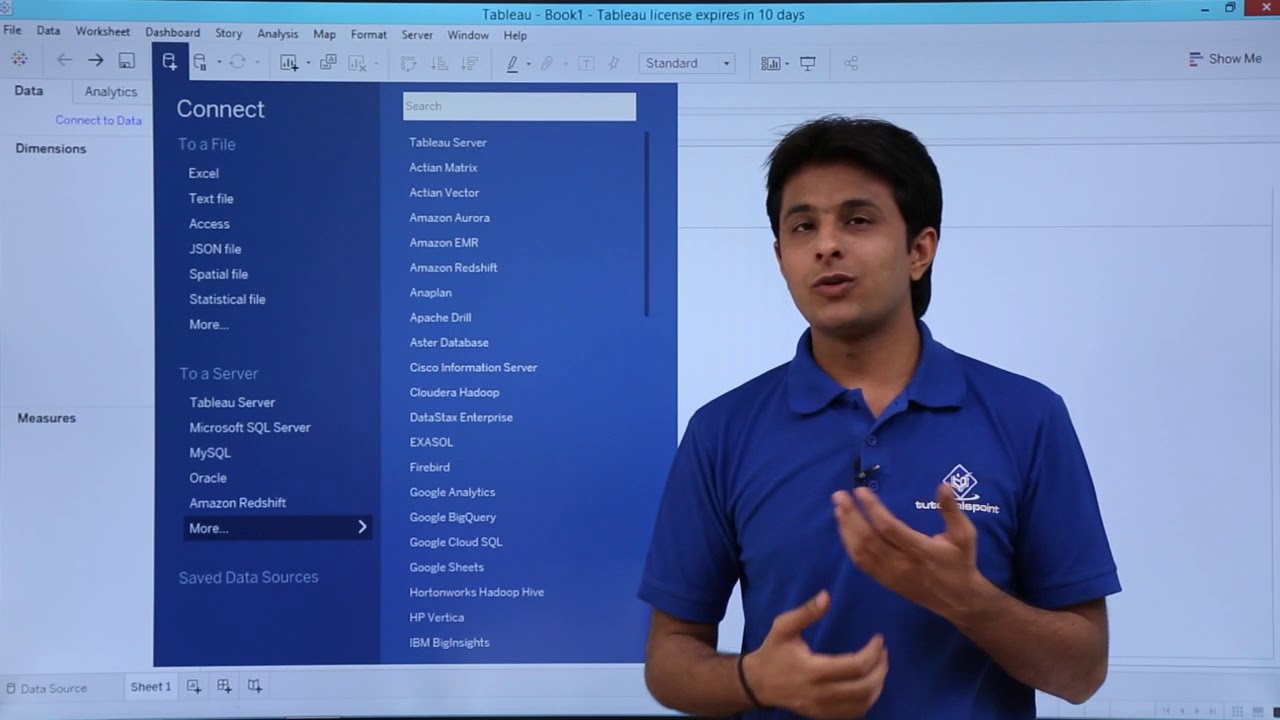Click the refresh run update icon
Viewport: 1280px width, 720px height.
237,62
